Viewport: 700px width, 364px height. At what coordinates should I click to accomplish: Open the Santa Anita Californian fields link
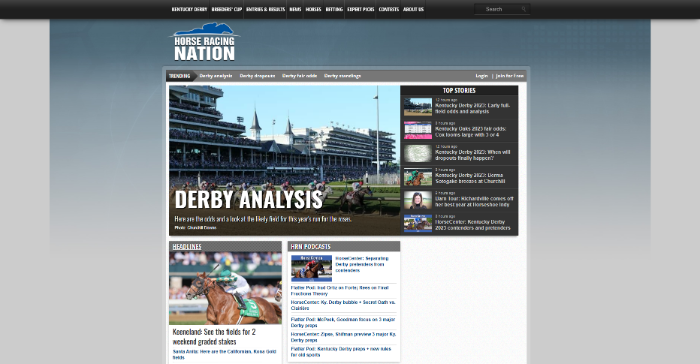[x=225, y=355]
